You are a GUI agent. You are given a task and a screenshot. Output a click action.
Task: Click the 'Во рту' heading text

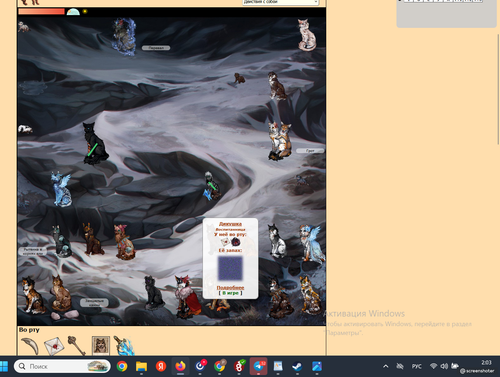click(x=29, y=330)
